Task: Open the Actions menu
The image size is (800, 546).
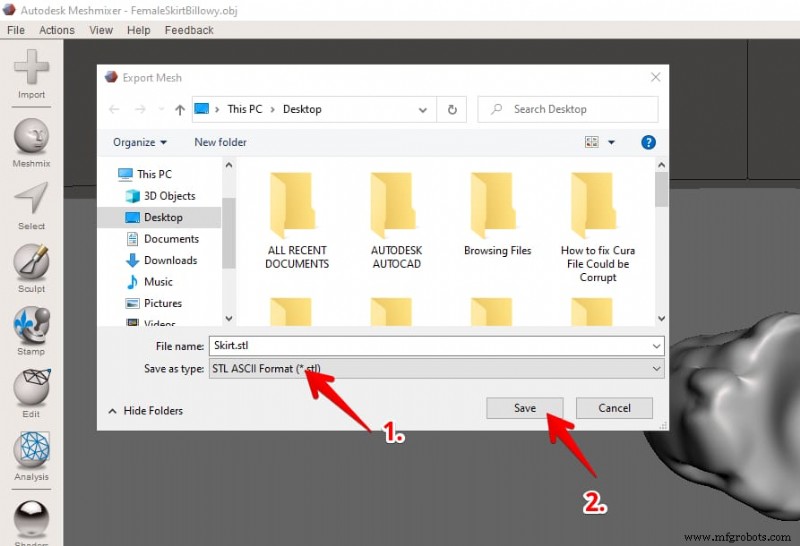Action: (x=57, y=30)
